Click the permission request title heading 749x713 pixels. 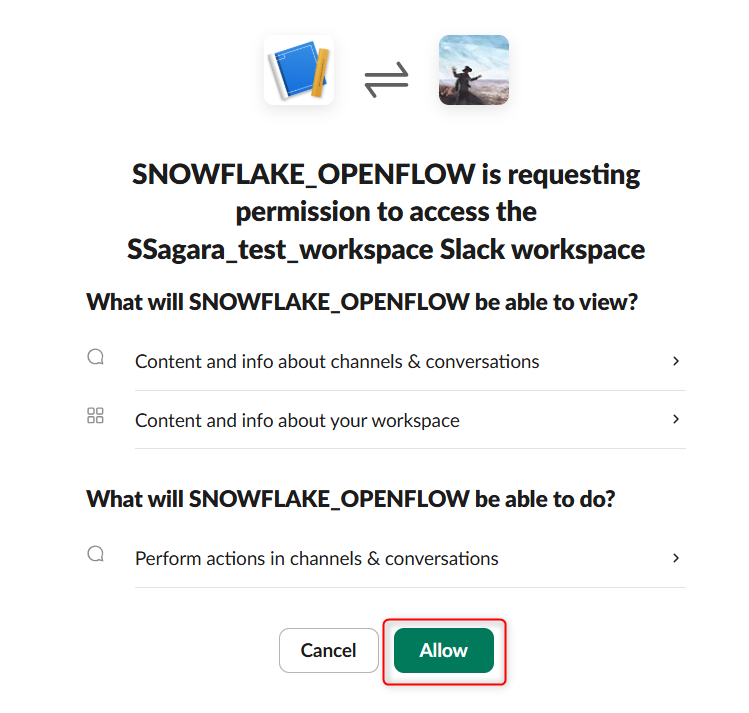tap(386, 212)
